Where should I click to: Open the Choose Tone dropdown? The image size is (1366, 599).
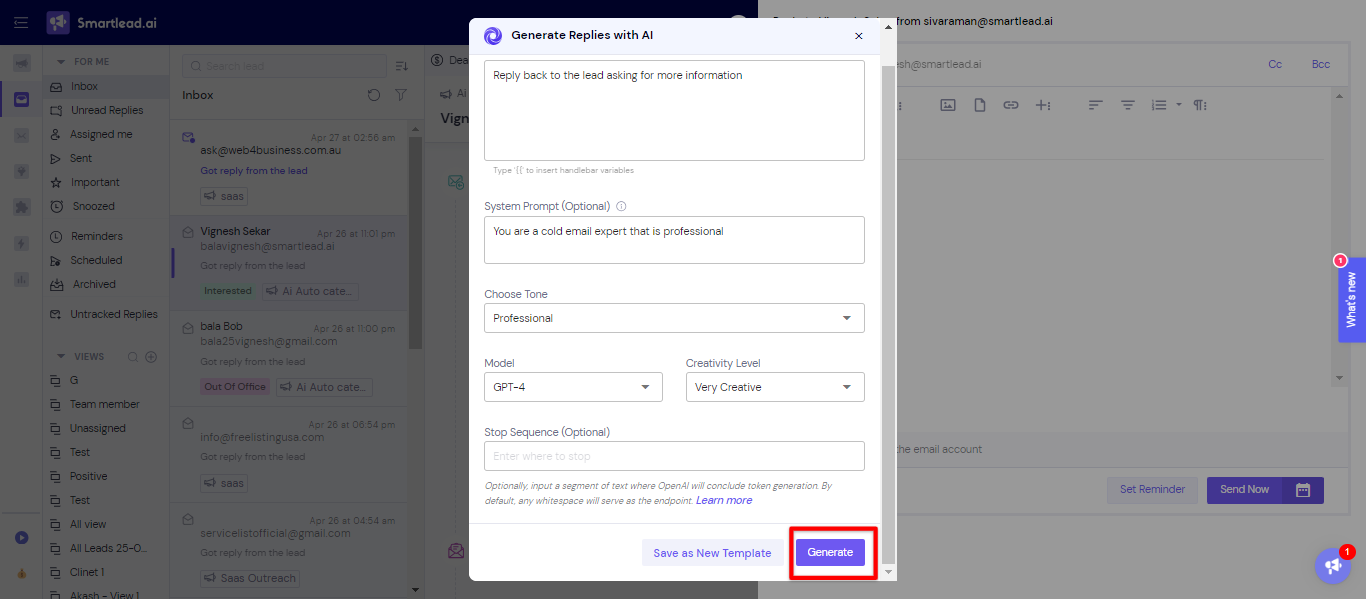674,318
